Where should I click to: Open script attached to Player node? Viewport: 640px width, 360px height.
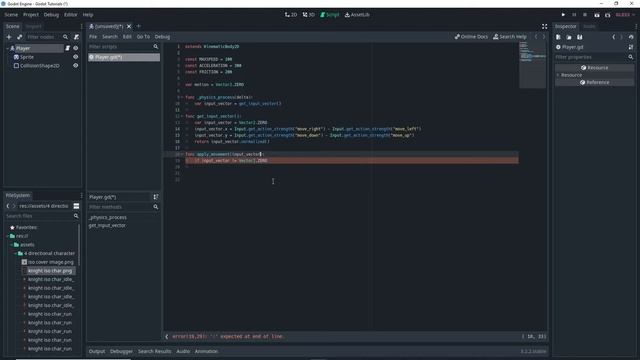68,48
